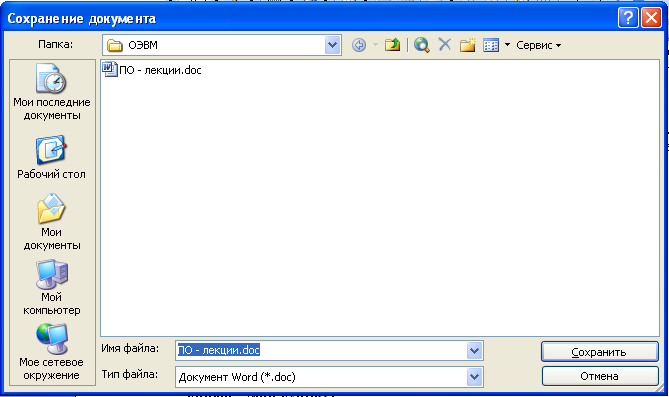The width and height of the screenshot is (669, 397).
Task: Open the Сервис menu
Action: pos(538,45)
